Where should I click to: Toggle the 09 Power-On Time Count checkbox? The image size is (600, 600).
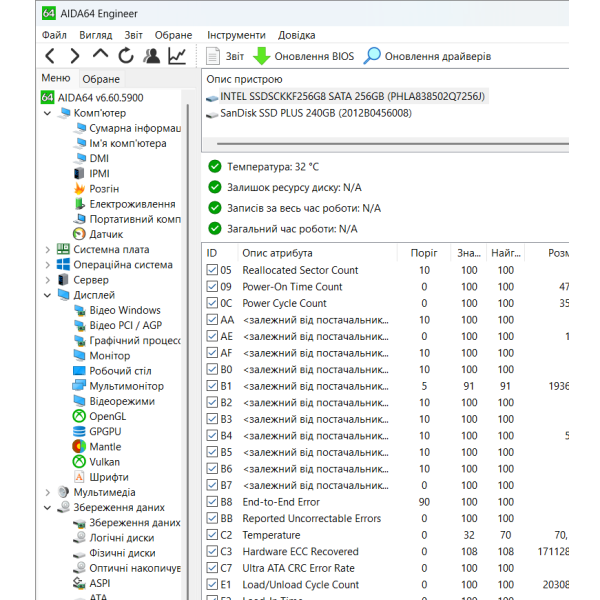click(212, 286)
